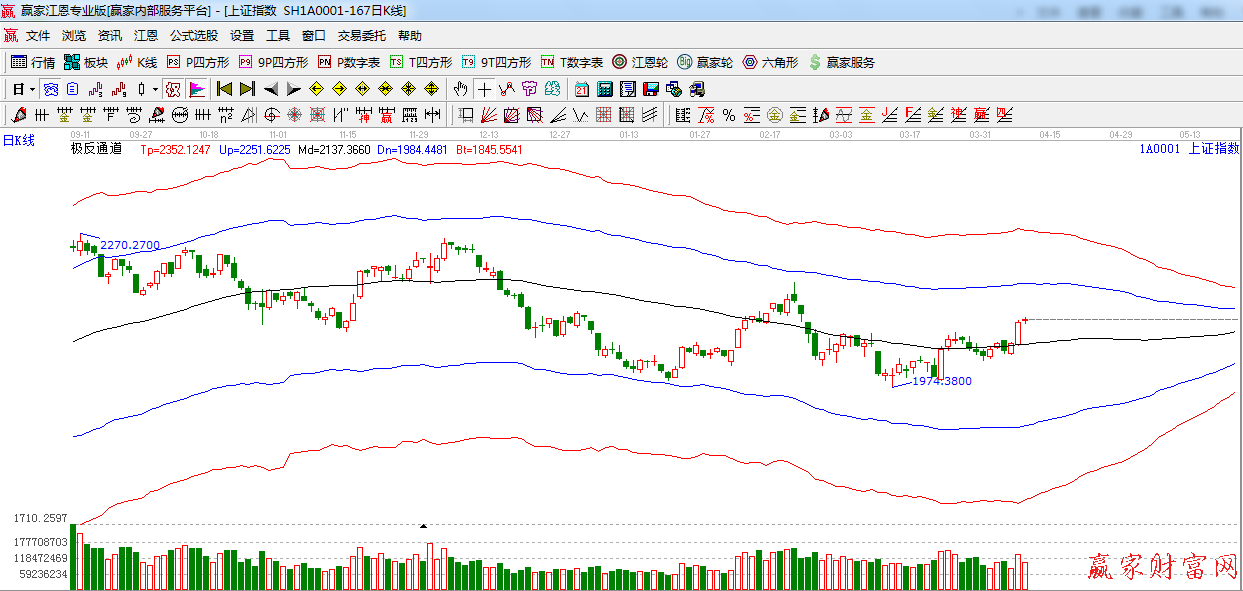
Task: Toggle the red 权 adjustment button
Action: click(x=173, y=89)
